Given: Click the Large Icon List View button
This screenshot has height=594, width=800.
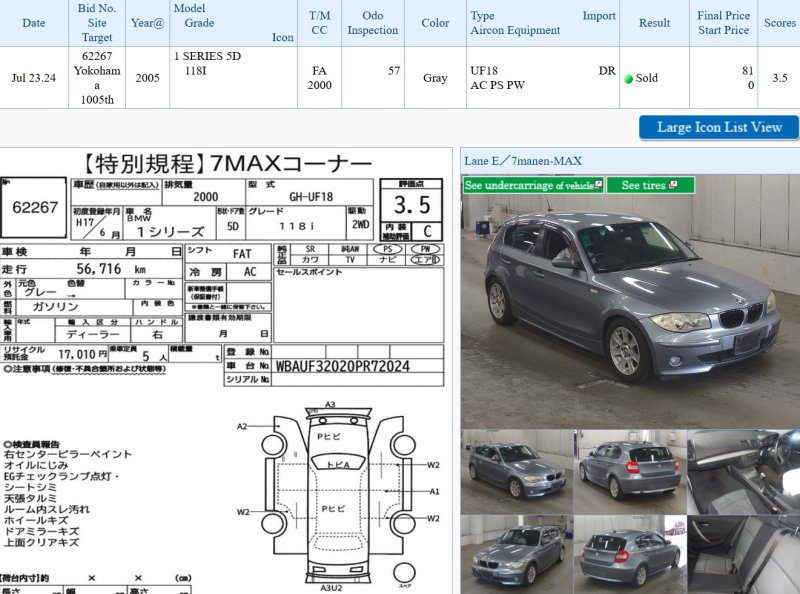Looking at the screenshot, I should pos(718,127).
